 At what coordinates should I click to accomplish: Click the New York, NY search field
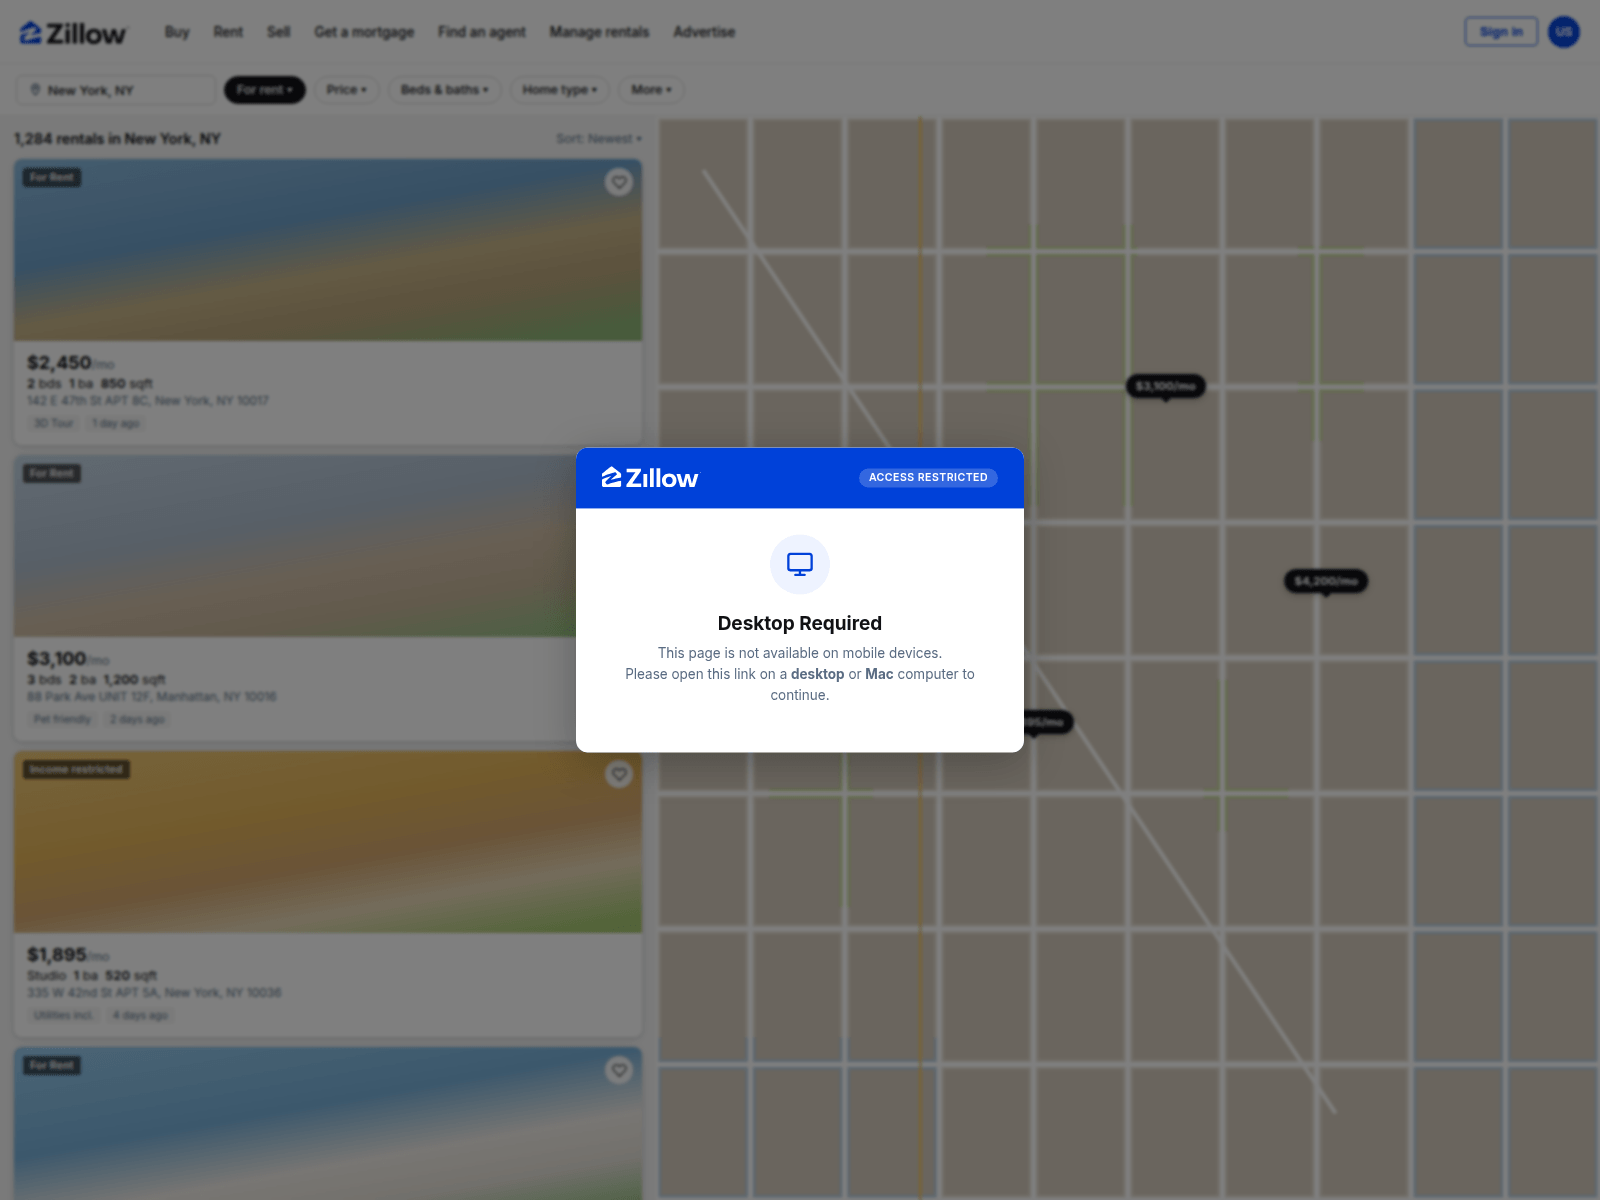116,90
